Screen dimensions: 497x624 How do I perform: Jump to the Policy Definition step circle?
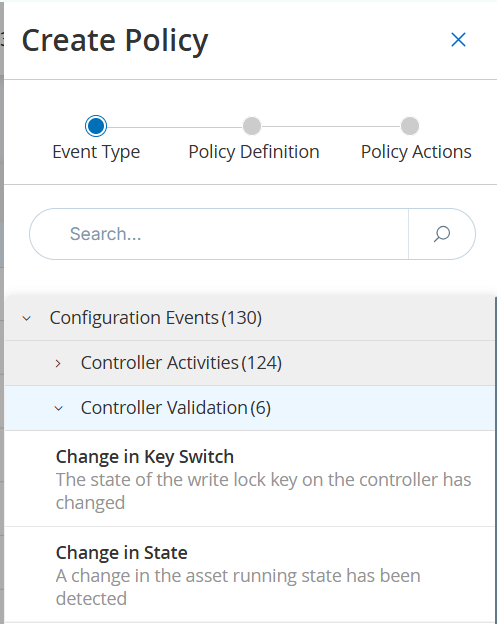click(x=252, y=126)
